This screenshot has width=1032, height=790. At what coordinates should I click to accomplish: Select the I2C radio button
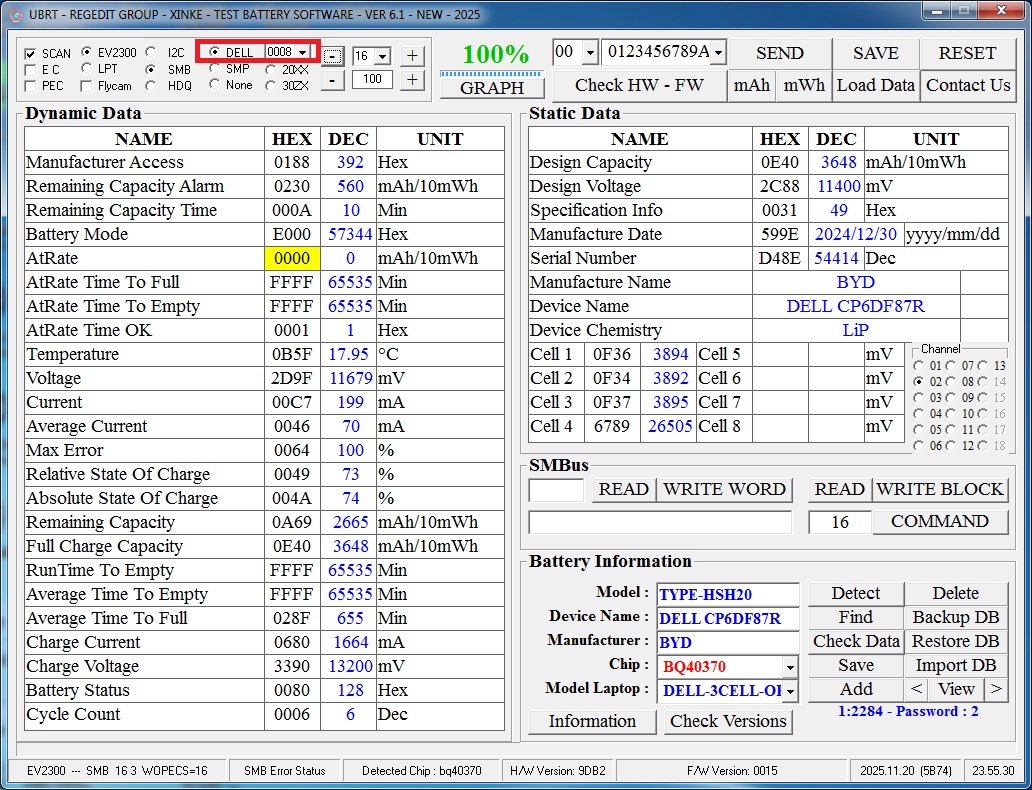pos(151,52)
